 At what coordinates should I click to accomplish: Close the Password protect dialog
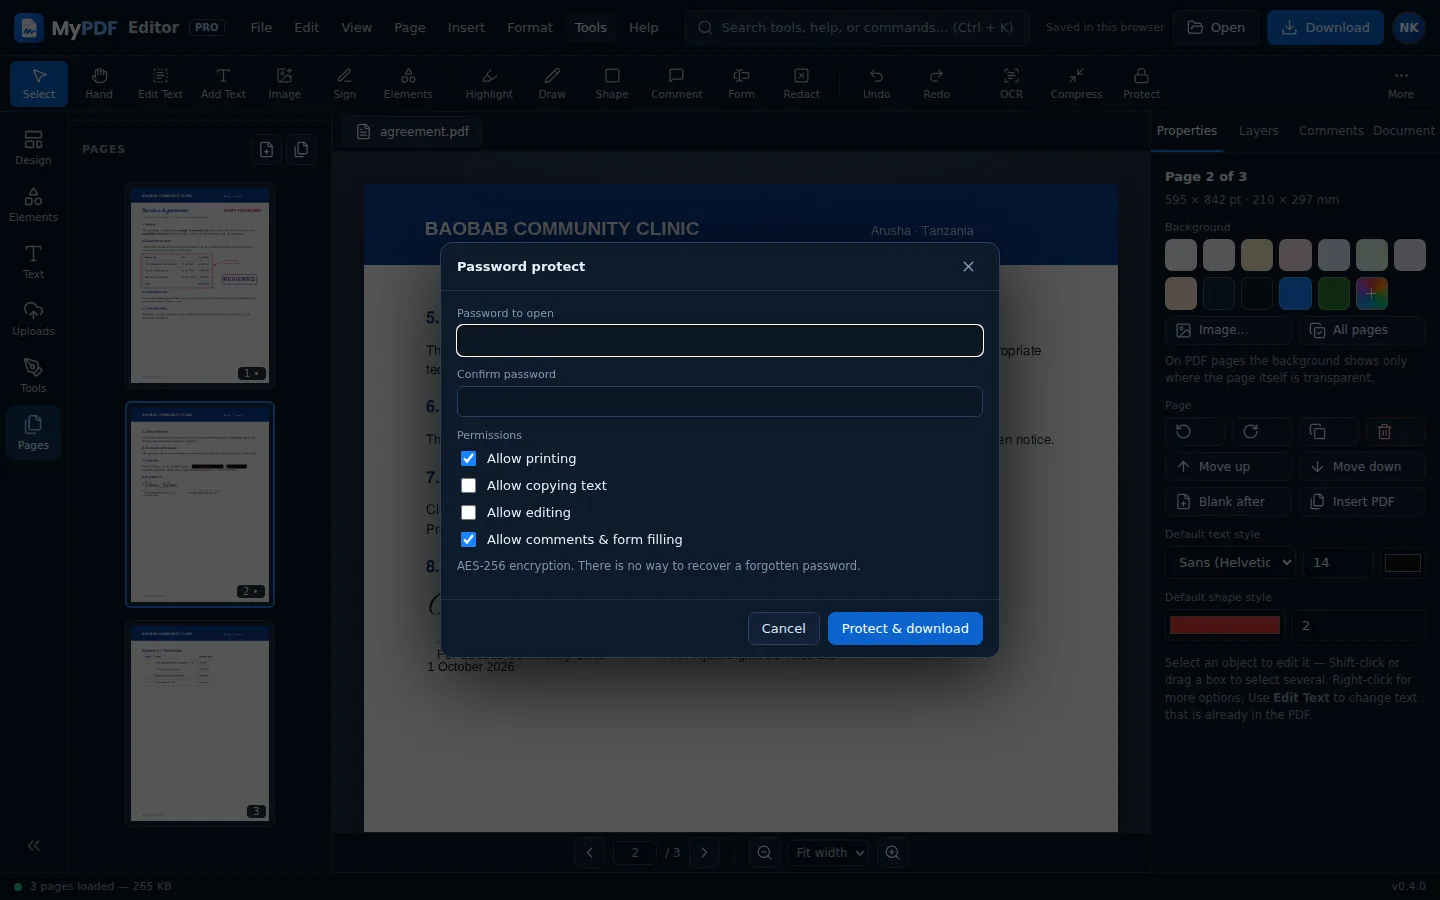(968, 267)
